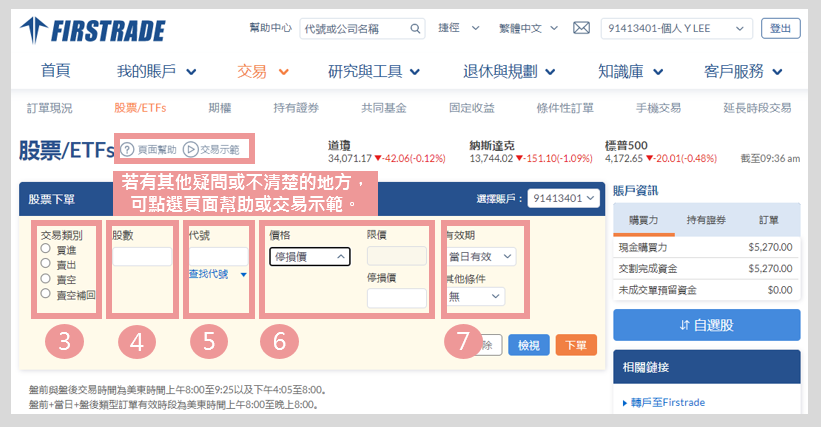Click the blue 檢視 button
821x427 pixels.
point(528,345)
